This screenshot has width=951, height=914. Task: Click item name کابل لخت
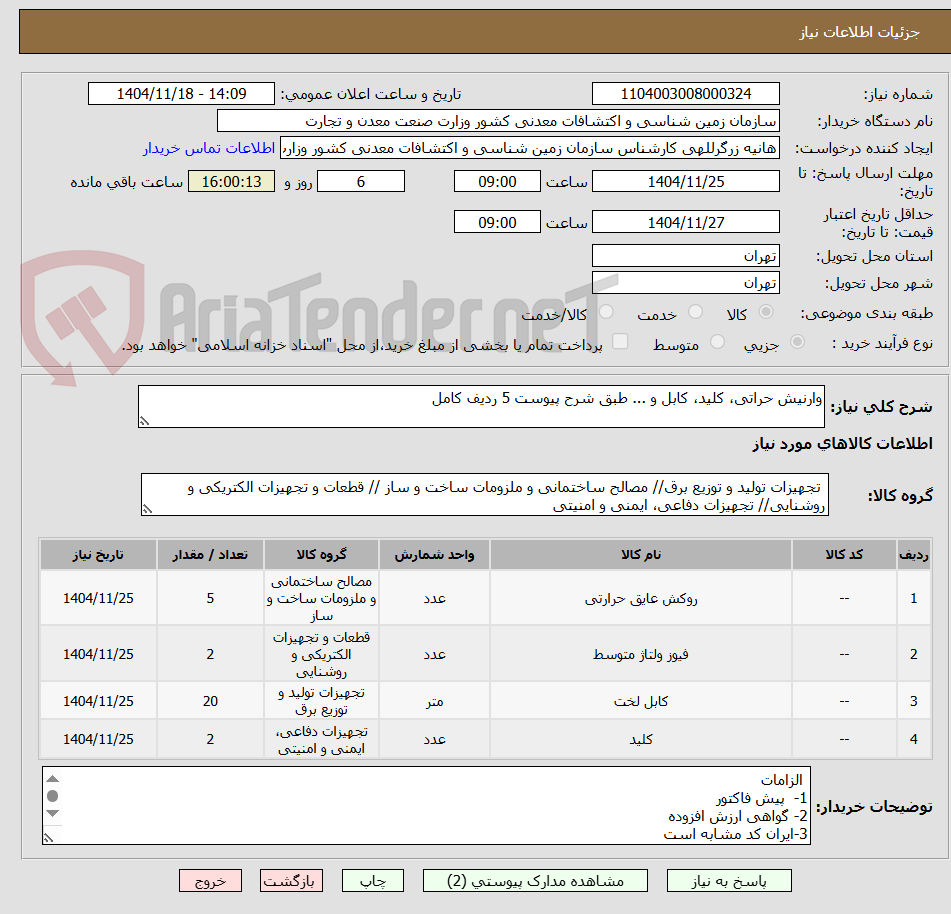[640, 701]
